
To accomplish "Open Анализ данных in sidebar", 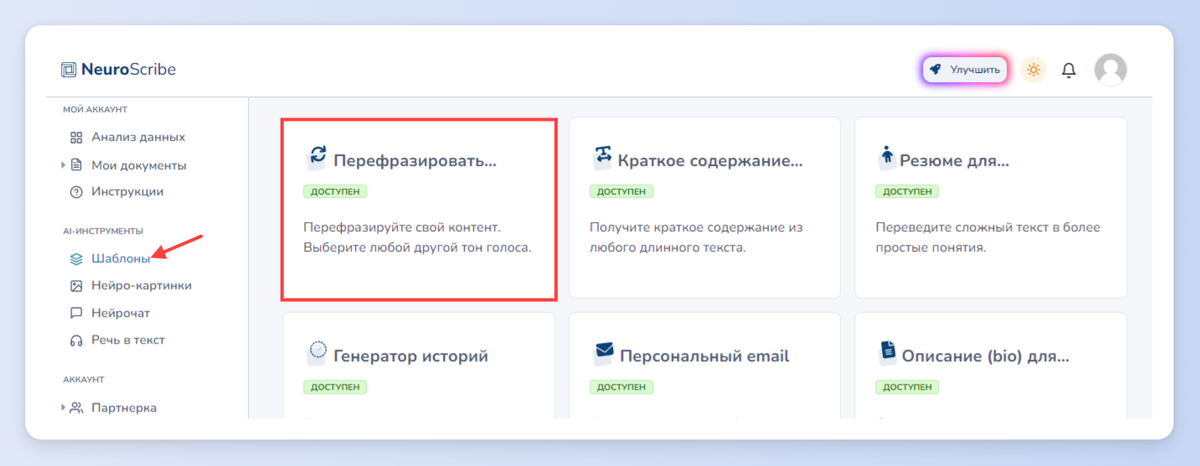I will [x=138, y=137].
